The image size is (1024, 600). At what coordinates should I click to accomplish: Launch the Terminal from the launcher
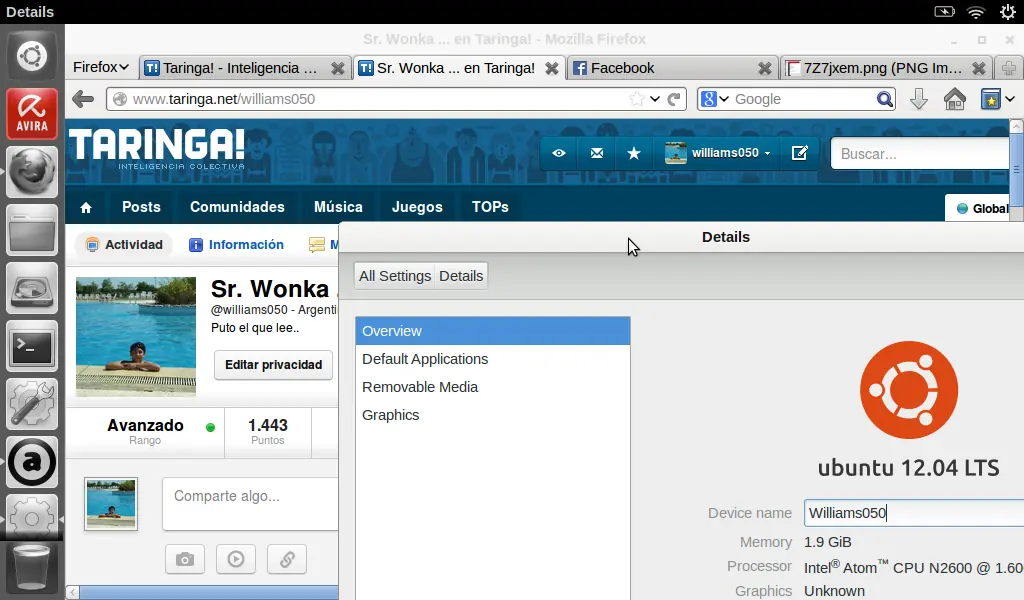tap(31, 345)
